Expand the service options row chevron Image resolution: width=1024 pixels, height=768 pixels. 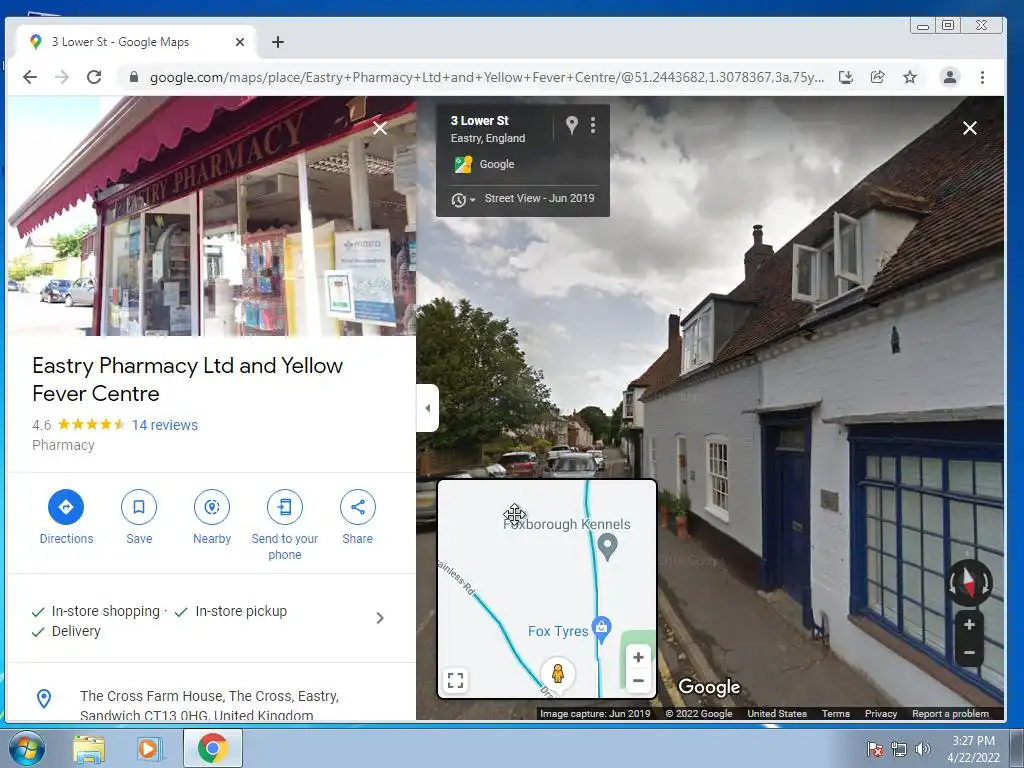tap(380, 618)
